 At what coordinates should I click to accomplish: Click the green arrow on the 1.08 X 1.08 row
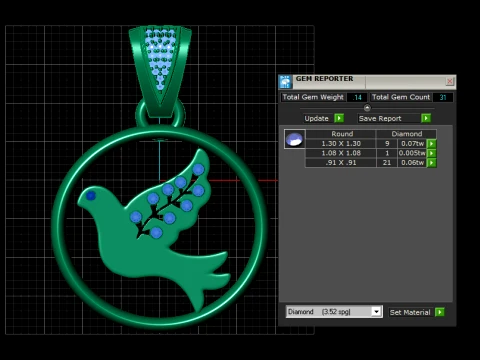tap(432, 153)
